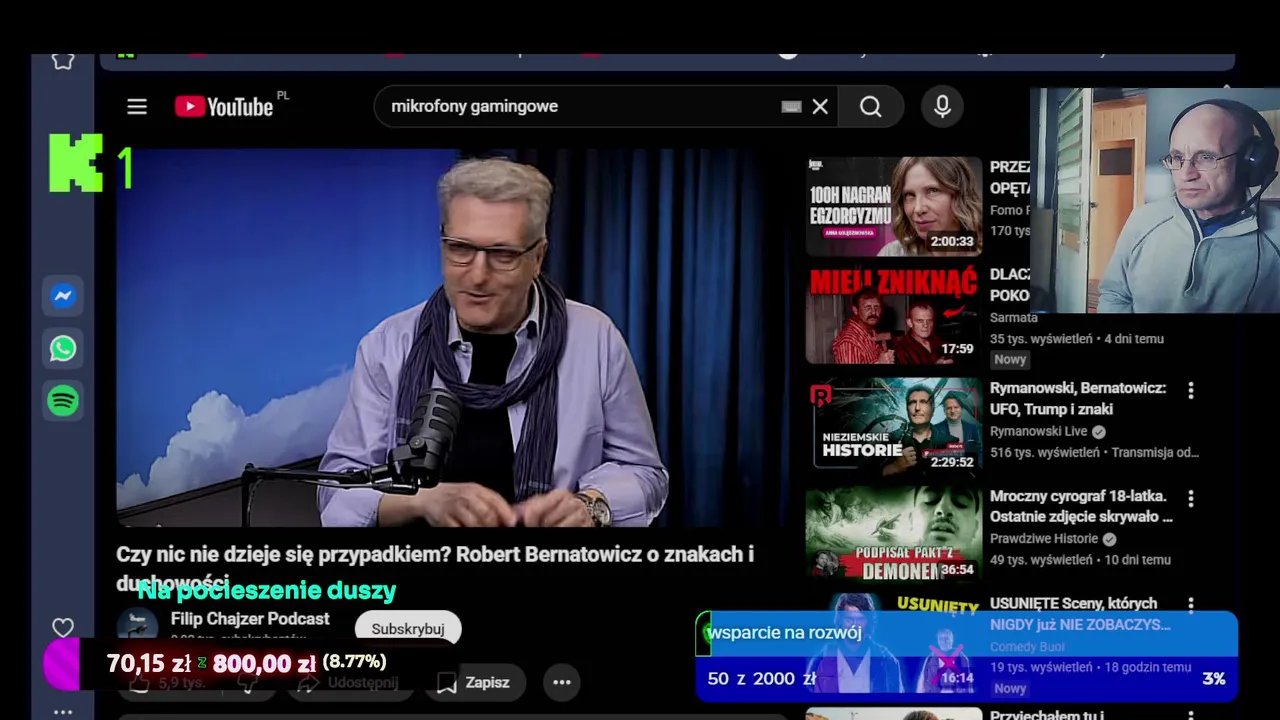This screenshot has height=720, width=1280.
Task: Click the '35 tys. wyświetleń • 4 dni temu' text
Action: (x=1077, y=339)
